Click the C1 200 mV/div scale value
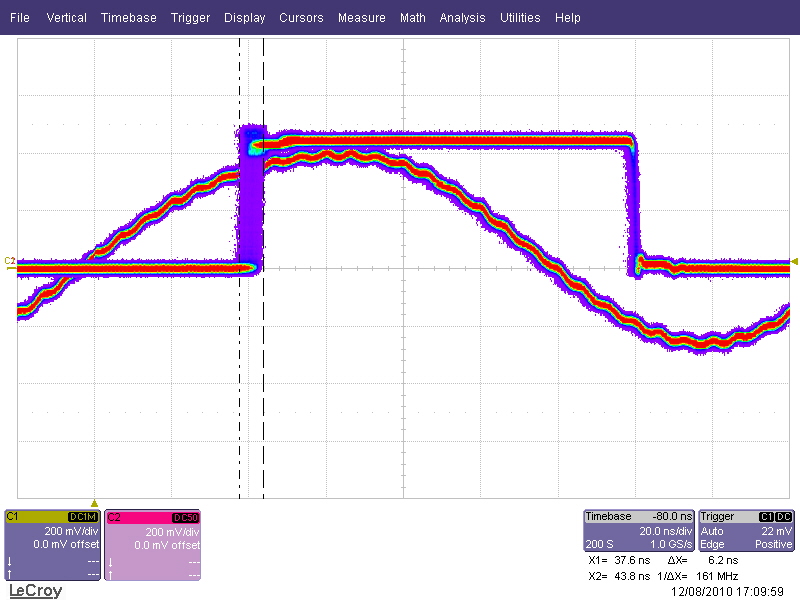Viewport: 800px width, 600px height. pos(71,531)
